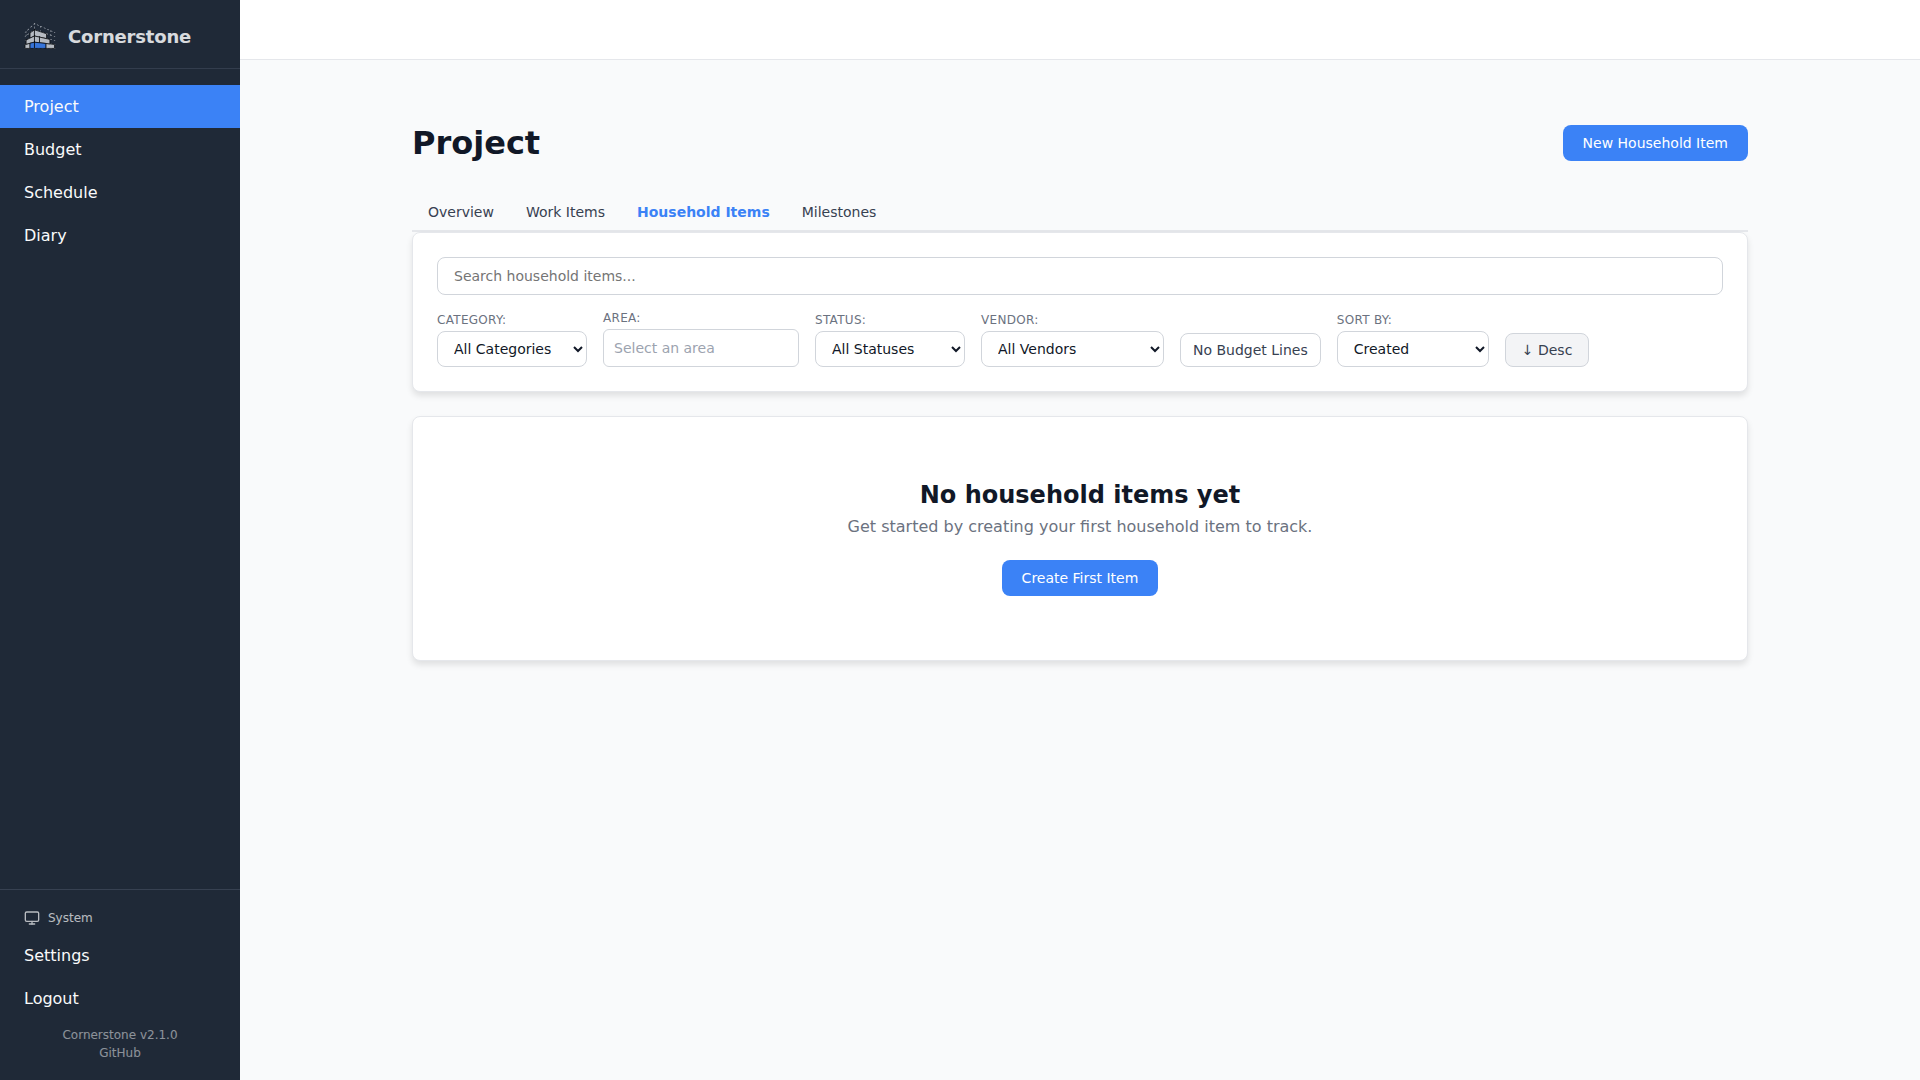Go to Budget in the sidebar

tap(53, 149)
